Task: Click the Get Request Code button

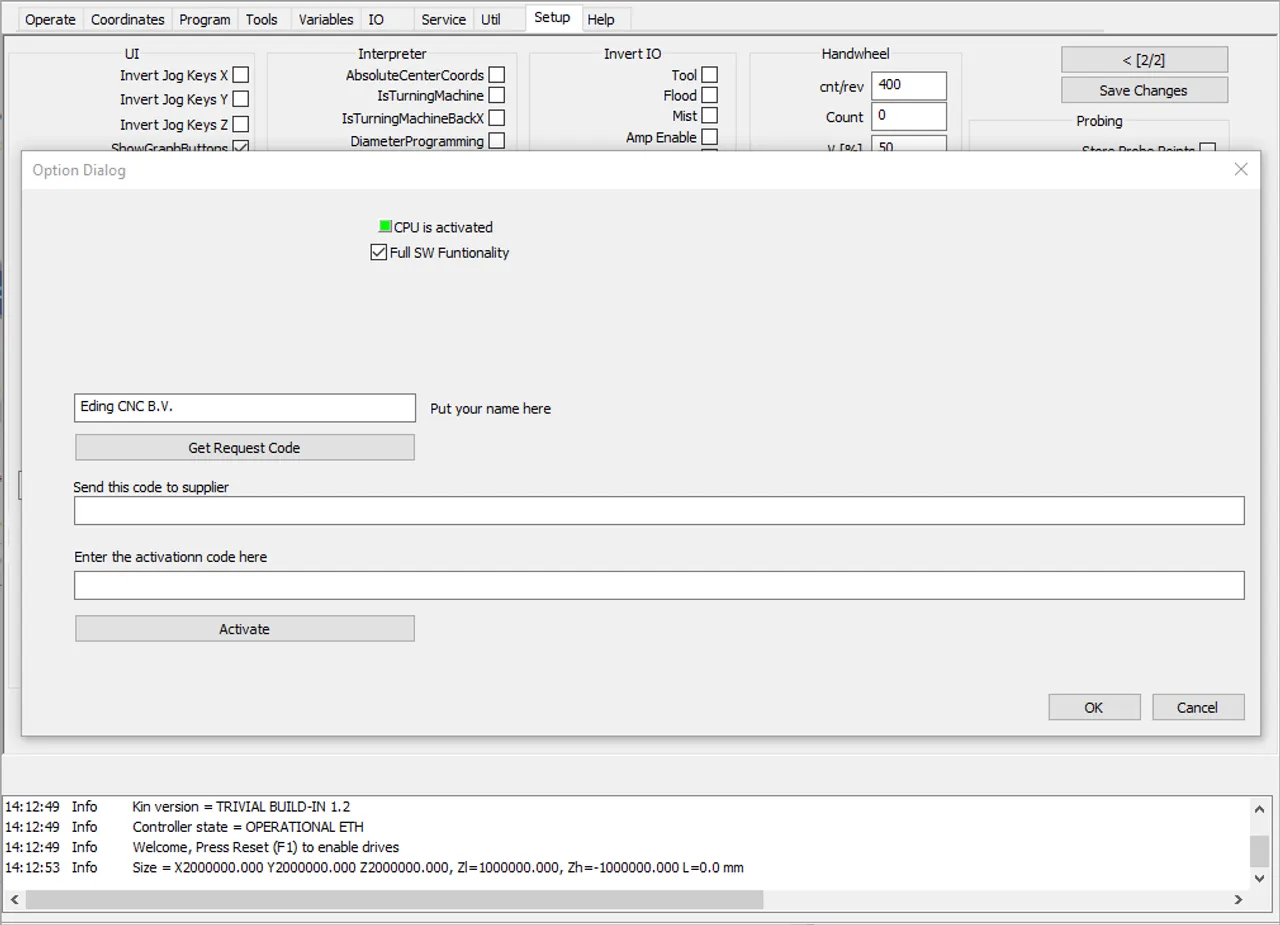Action: click(244, 448)
